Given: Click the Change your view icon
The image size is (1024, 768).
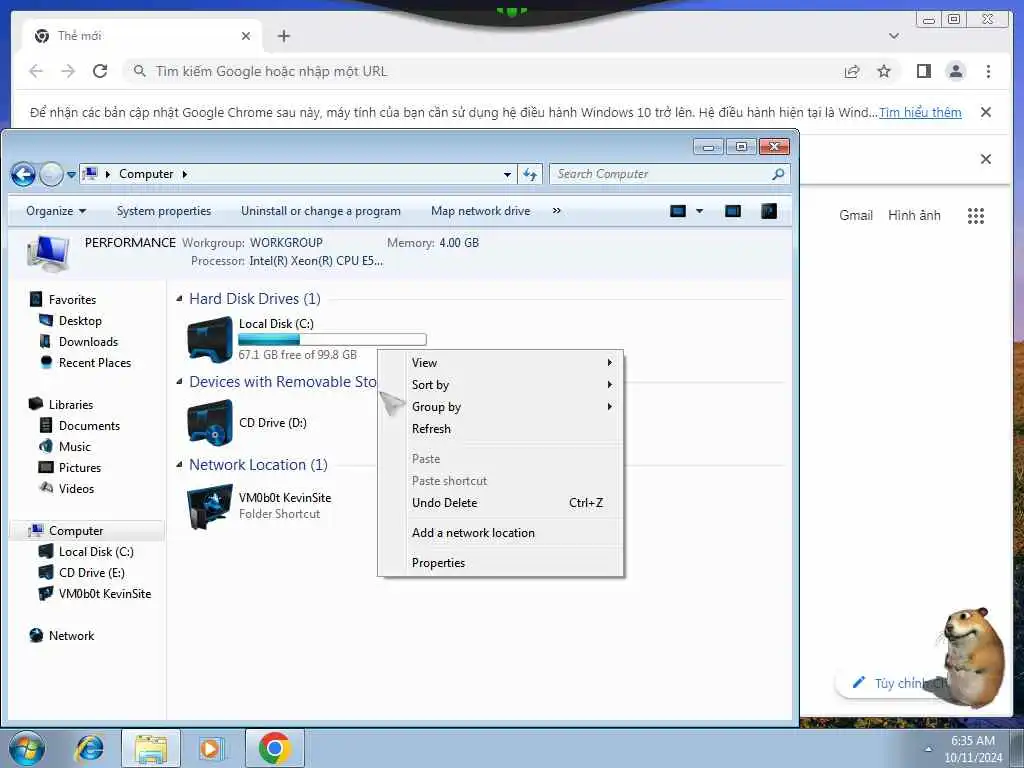Looking at the screenshot, I should pyautogui.click(x=678, y=211).
